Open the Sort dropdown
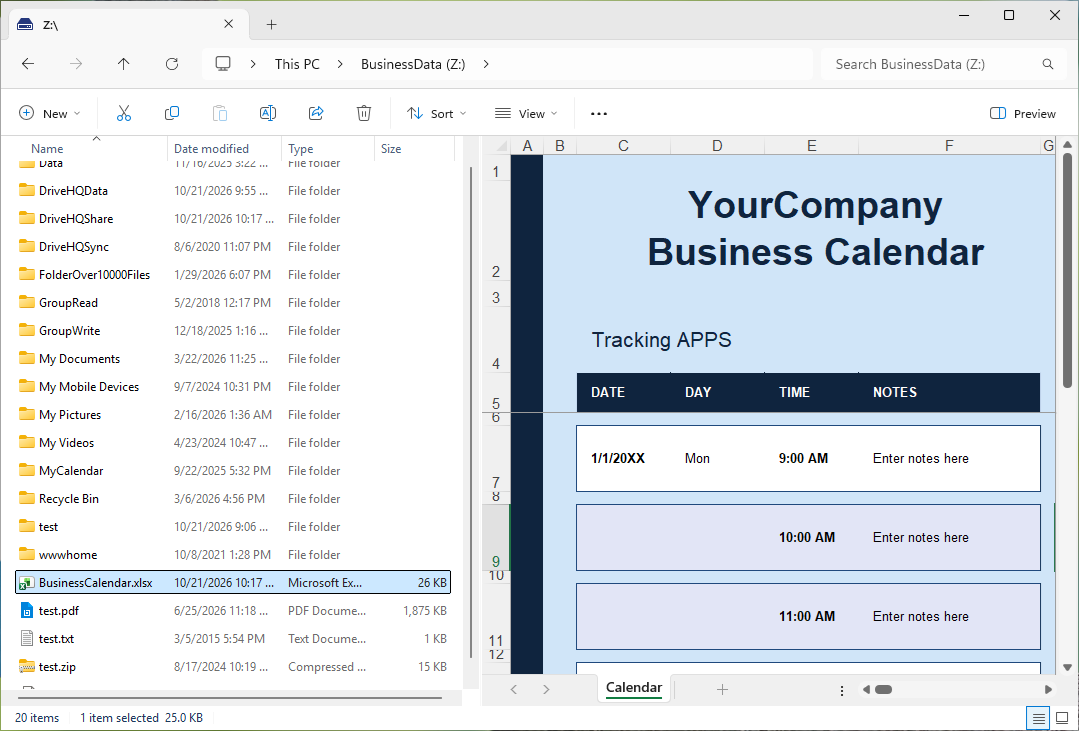The image size is (1079, 731). point(436,114)
